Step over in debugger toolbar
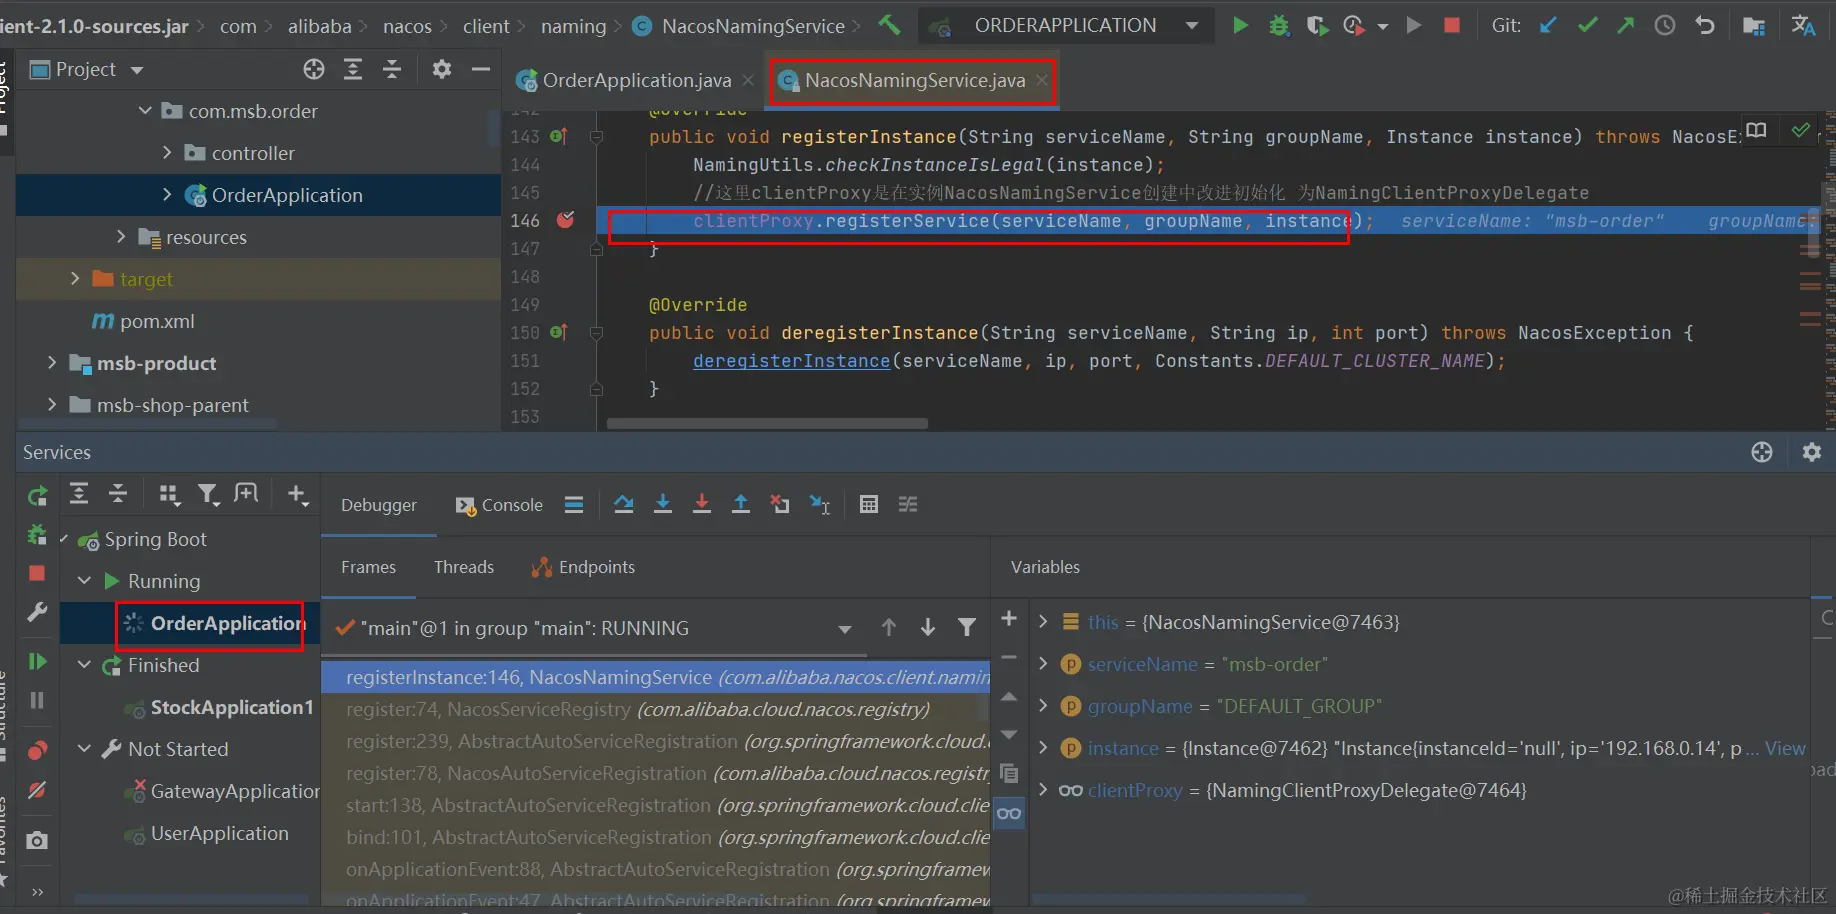This screenshot has height=914, width=1836. [x=624, y=504]
